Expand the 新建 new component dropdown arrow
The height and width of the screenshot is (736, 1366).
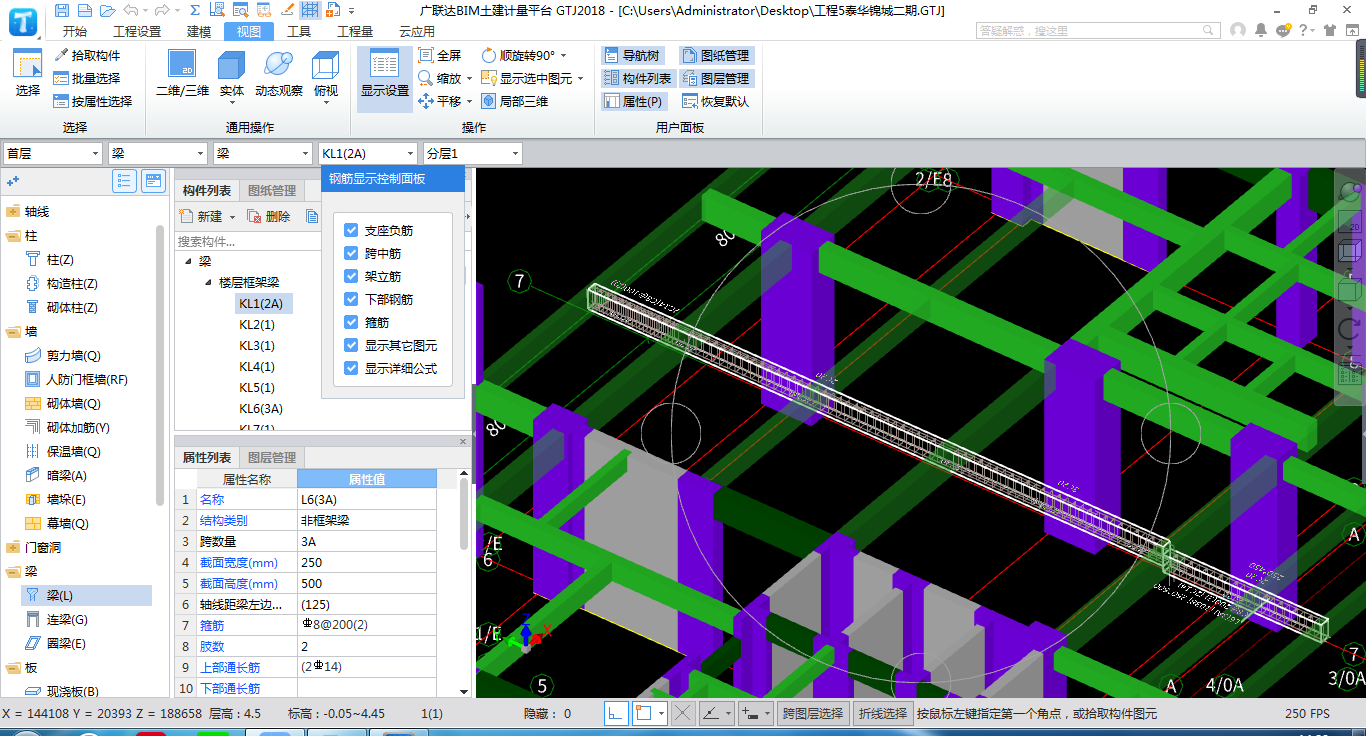(x=232, y=216)
